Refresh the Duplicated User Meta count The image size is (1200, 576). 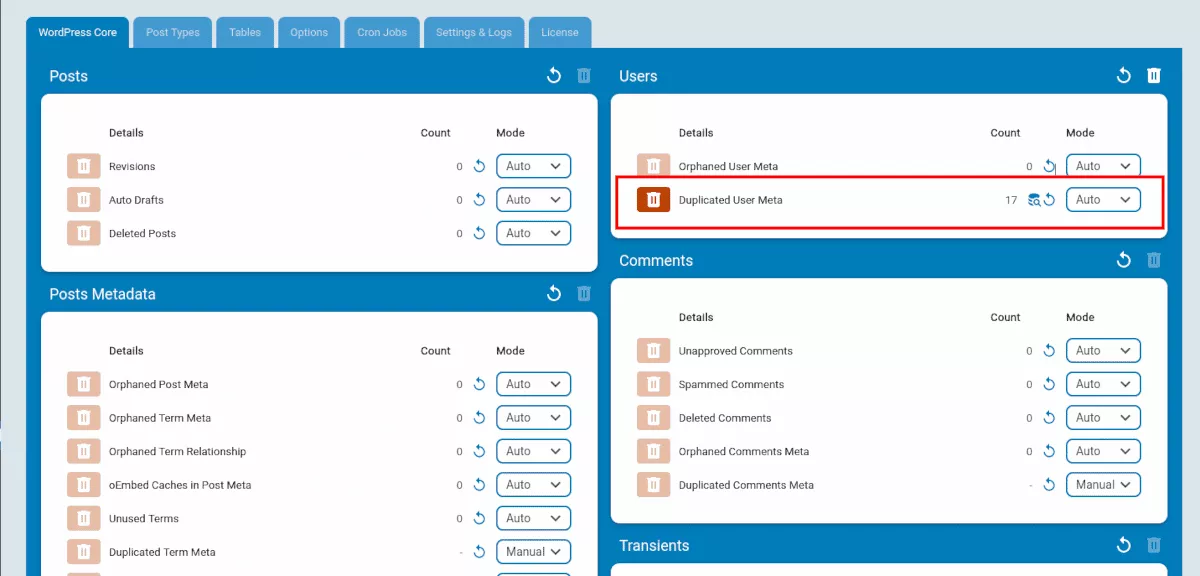1049,200
